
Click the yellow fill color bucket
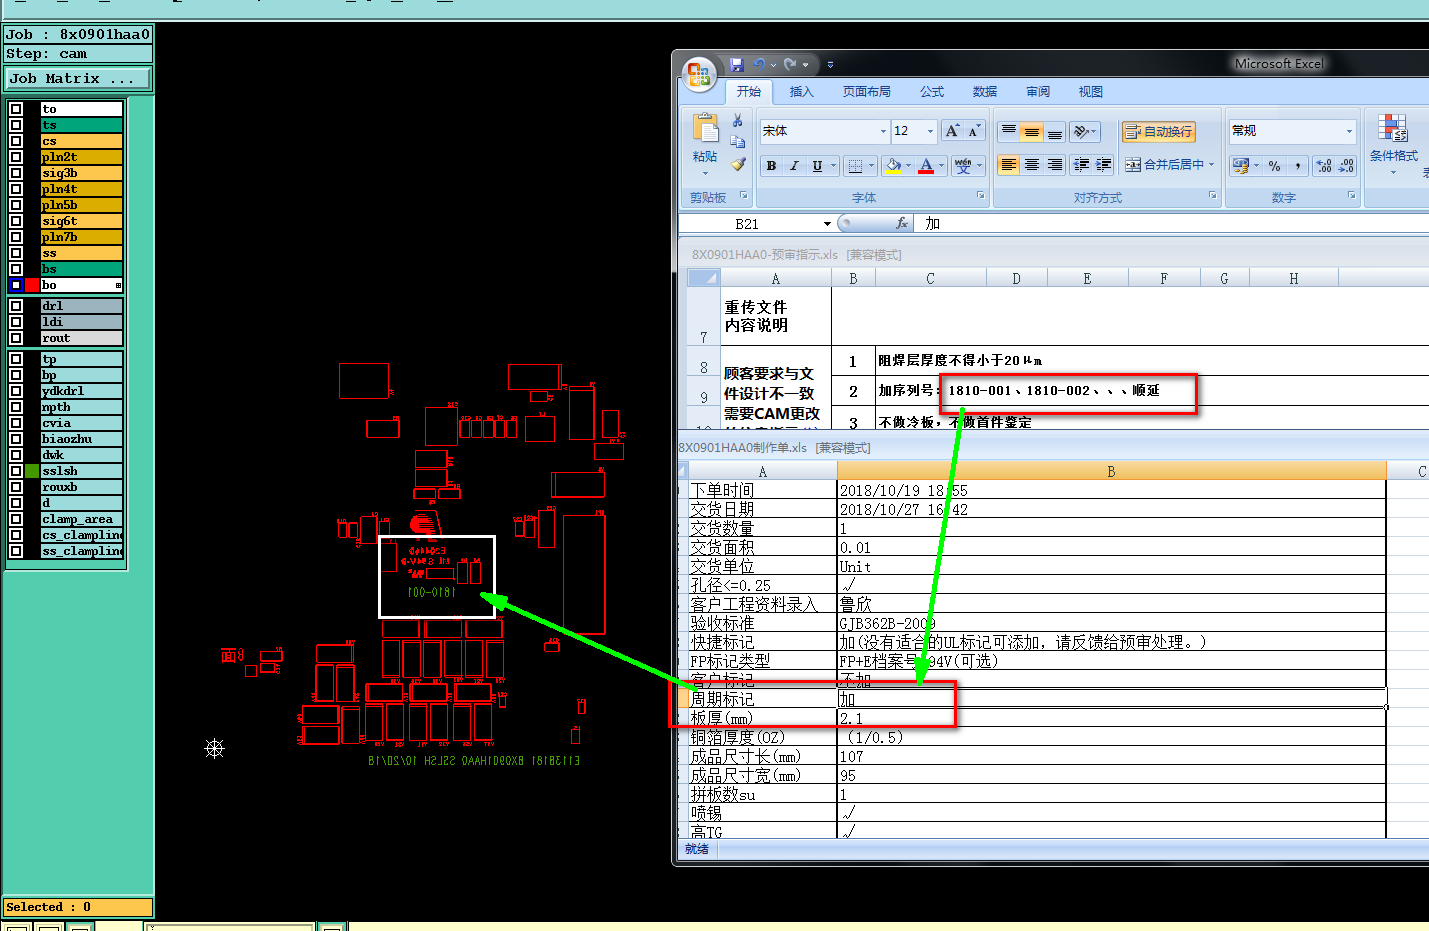click(x=894, y=166)
